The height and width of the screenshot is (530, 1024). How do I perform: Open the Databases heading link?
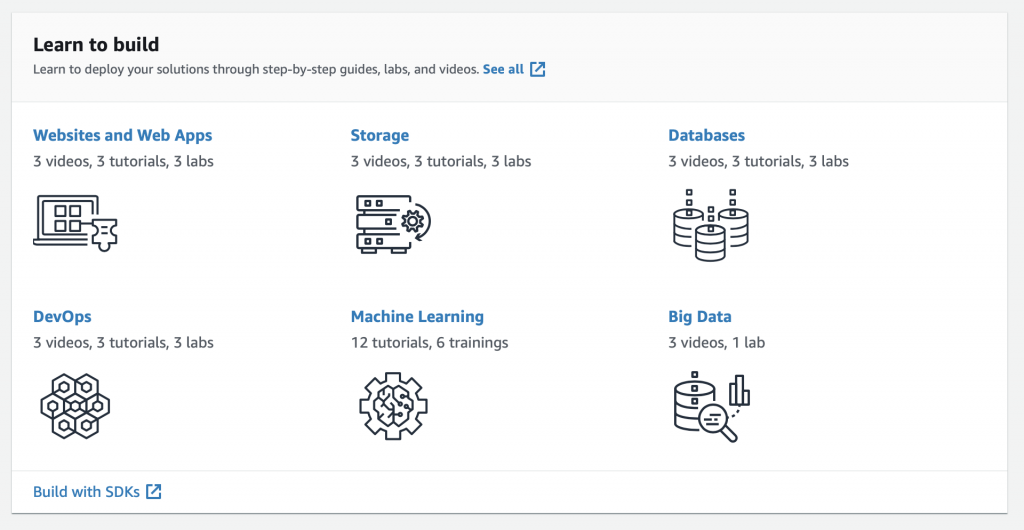coord(706,135)
